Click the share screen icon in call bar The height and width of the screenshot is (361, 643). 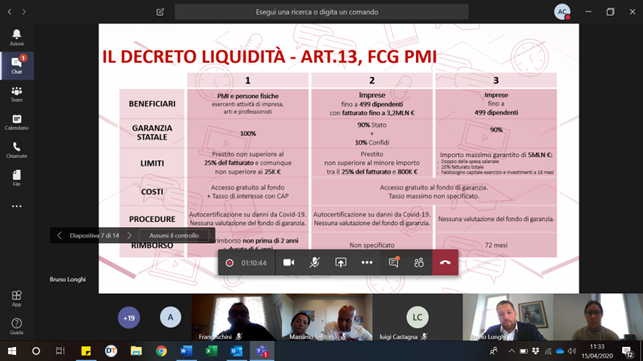click(x=340, y=263)
